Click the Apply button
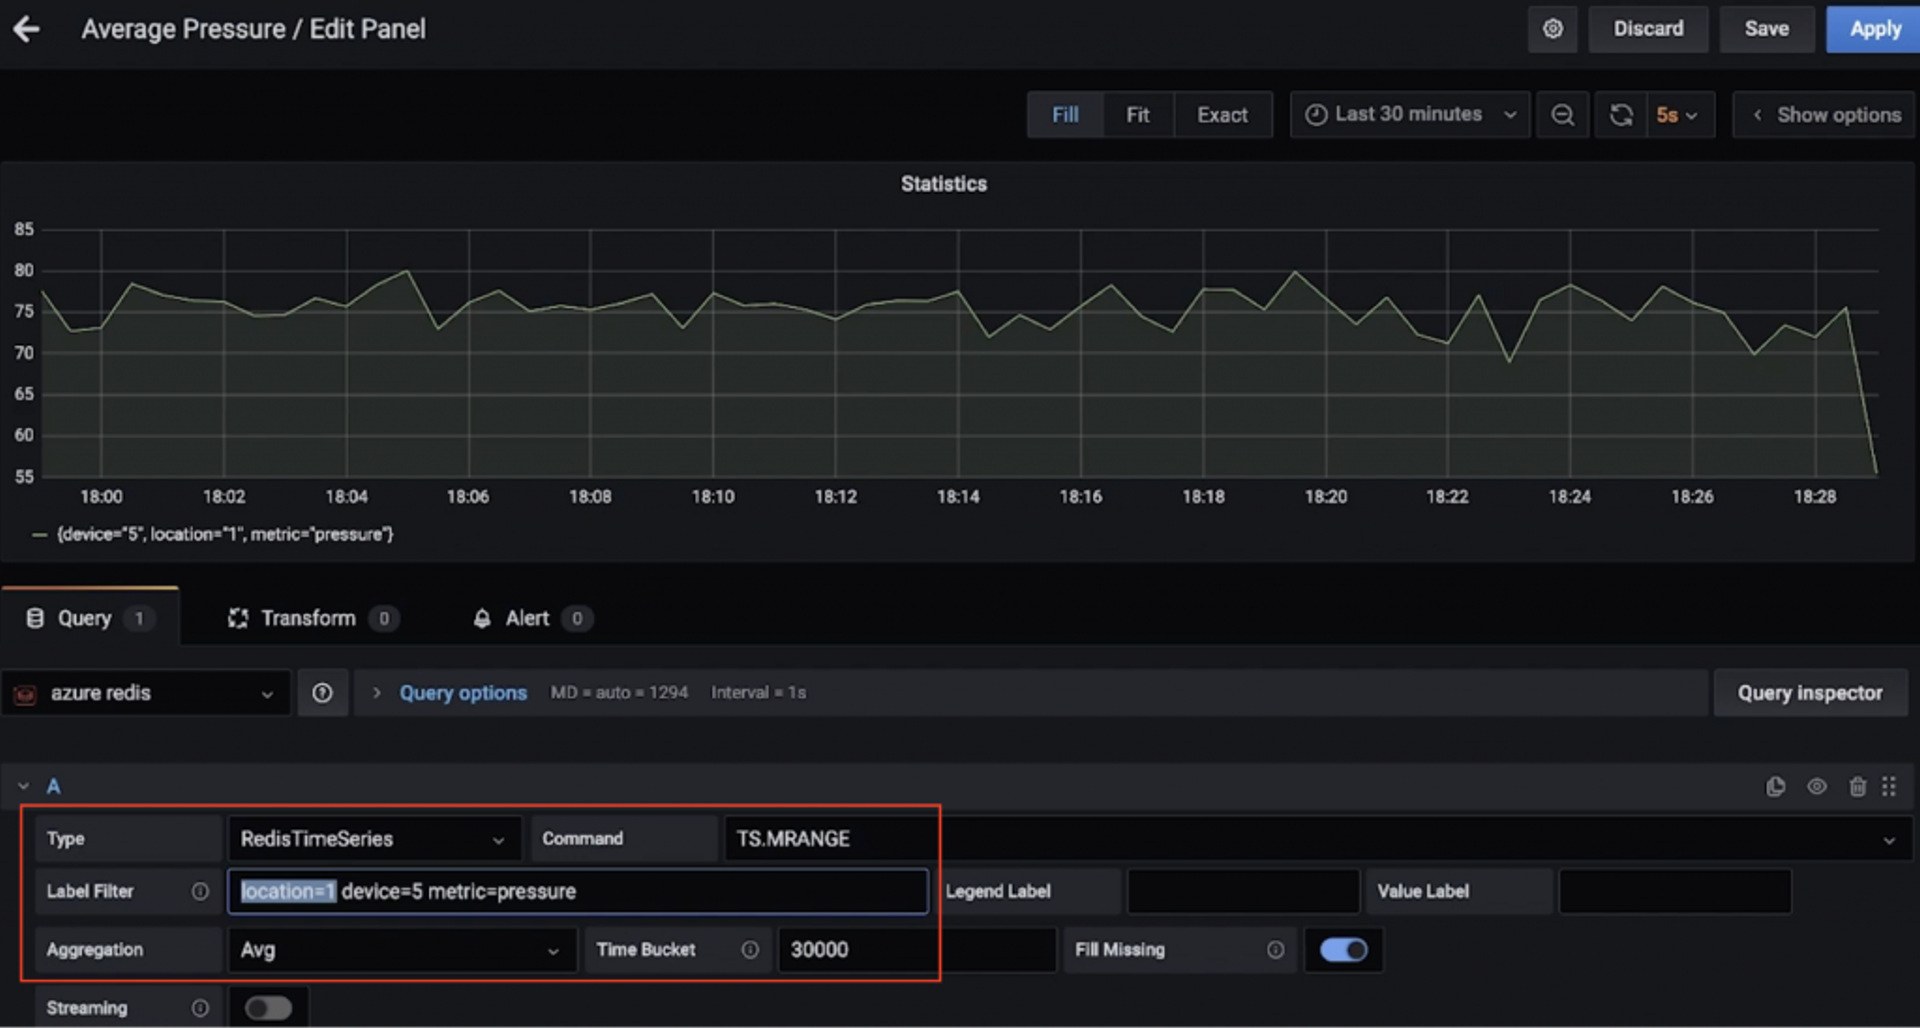Viewport: 1920px width, 1028px height. (x=1874, y=29)
